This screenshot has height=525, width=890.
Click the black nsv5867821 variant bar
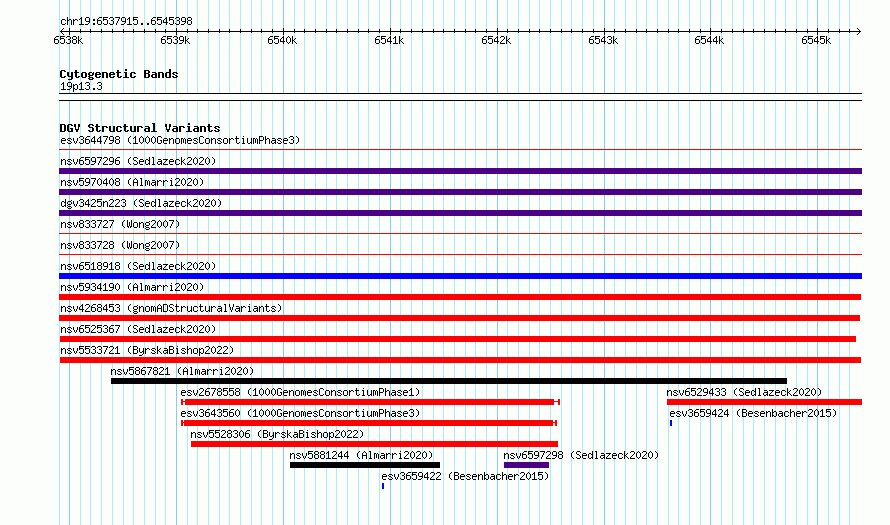tap(449, 381)
